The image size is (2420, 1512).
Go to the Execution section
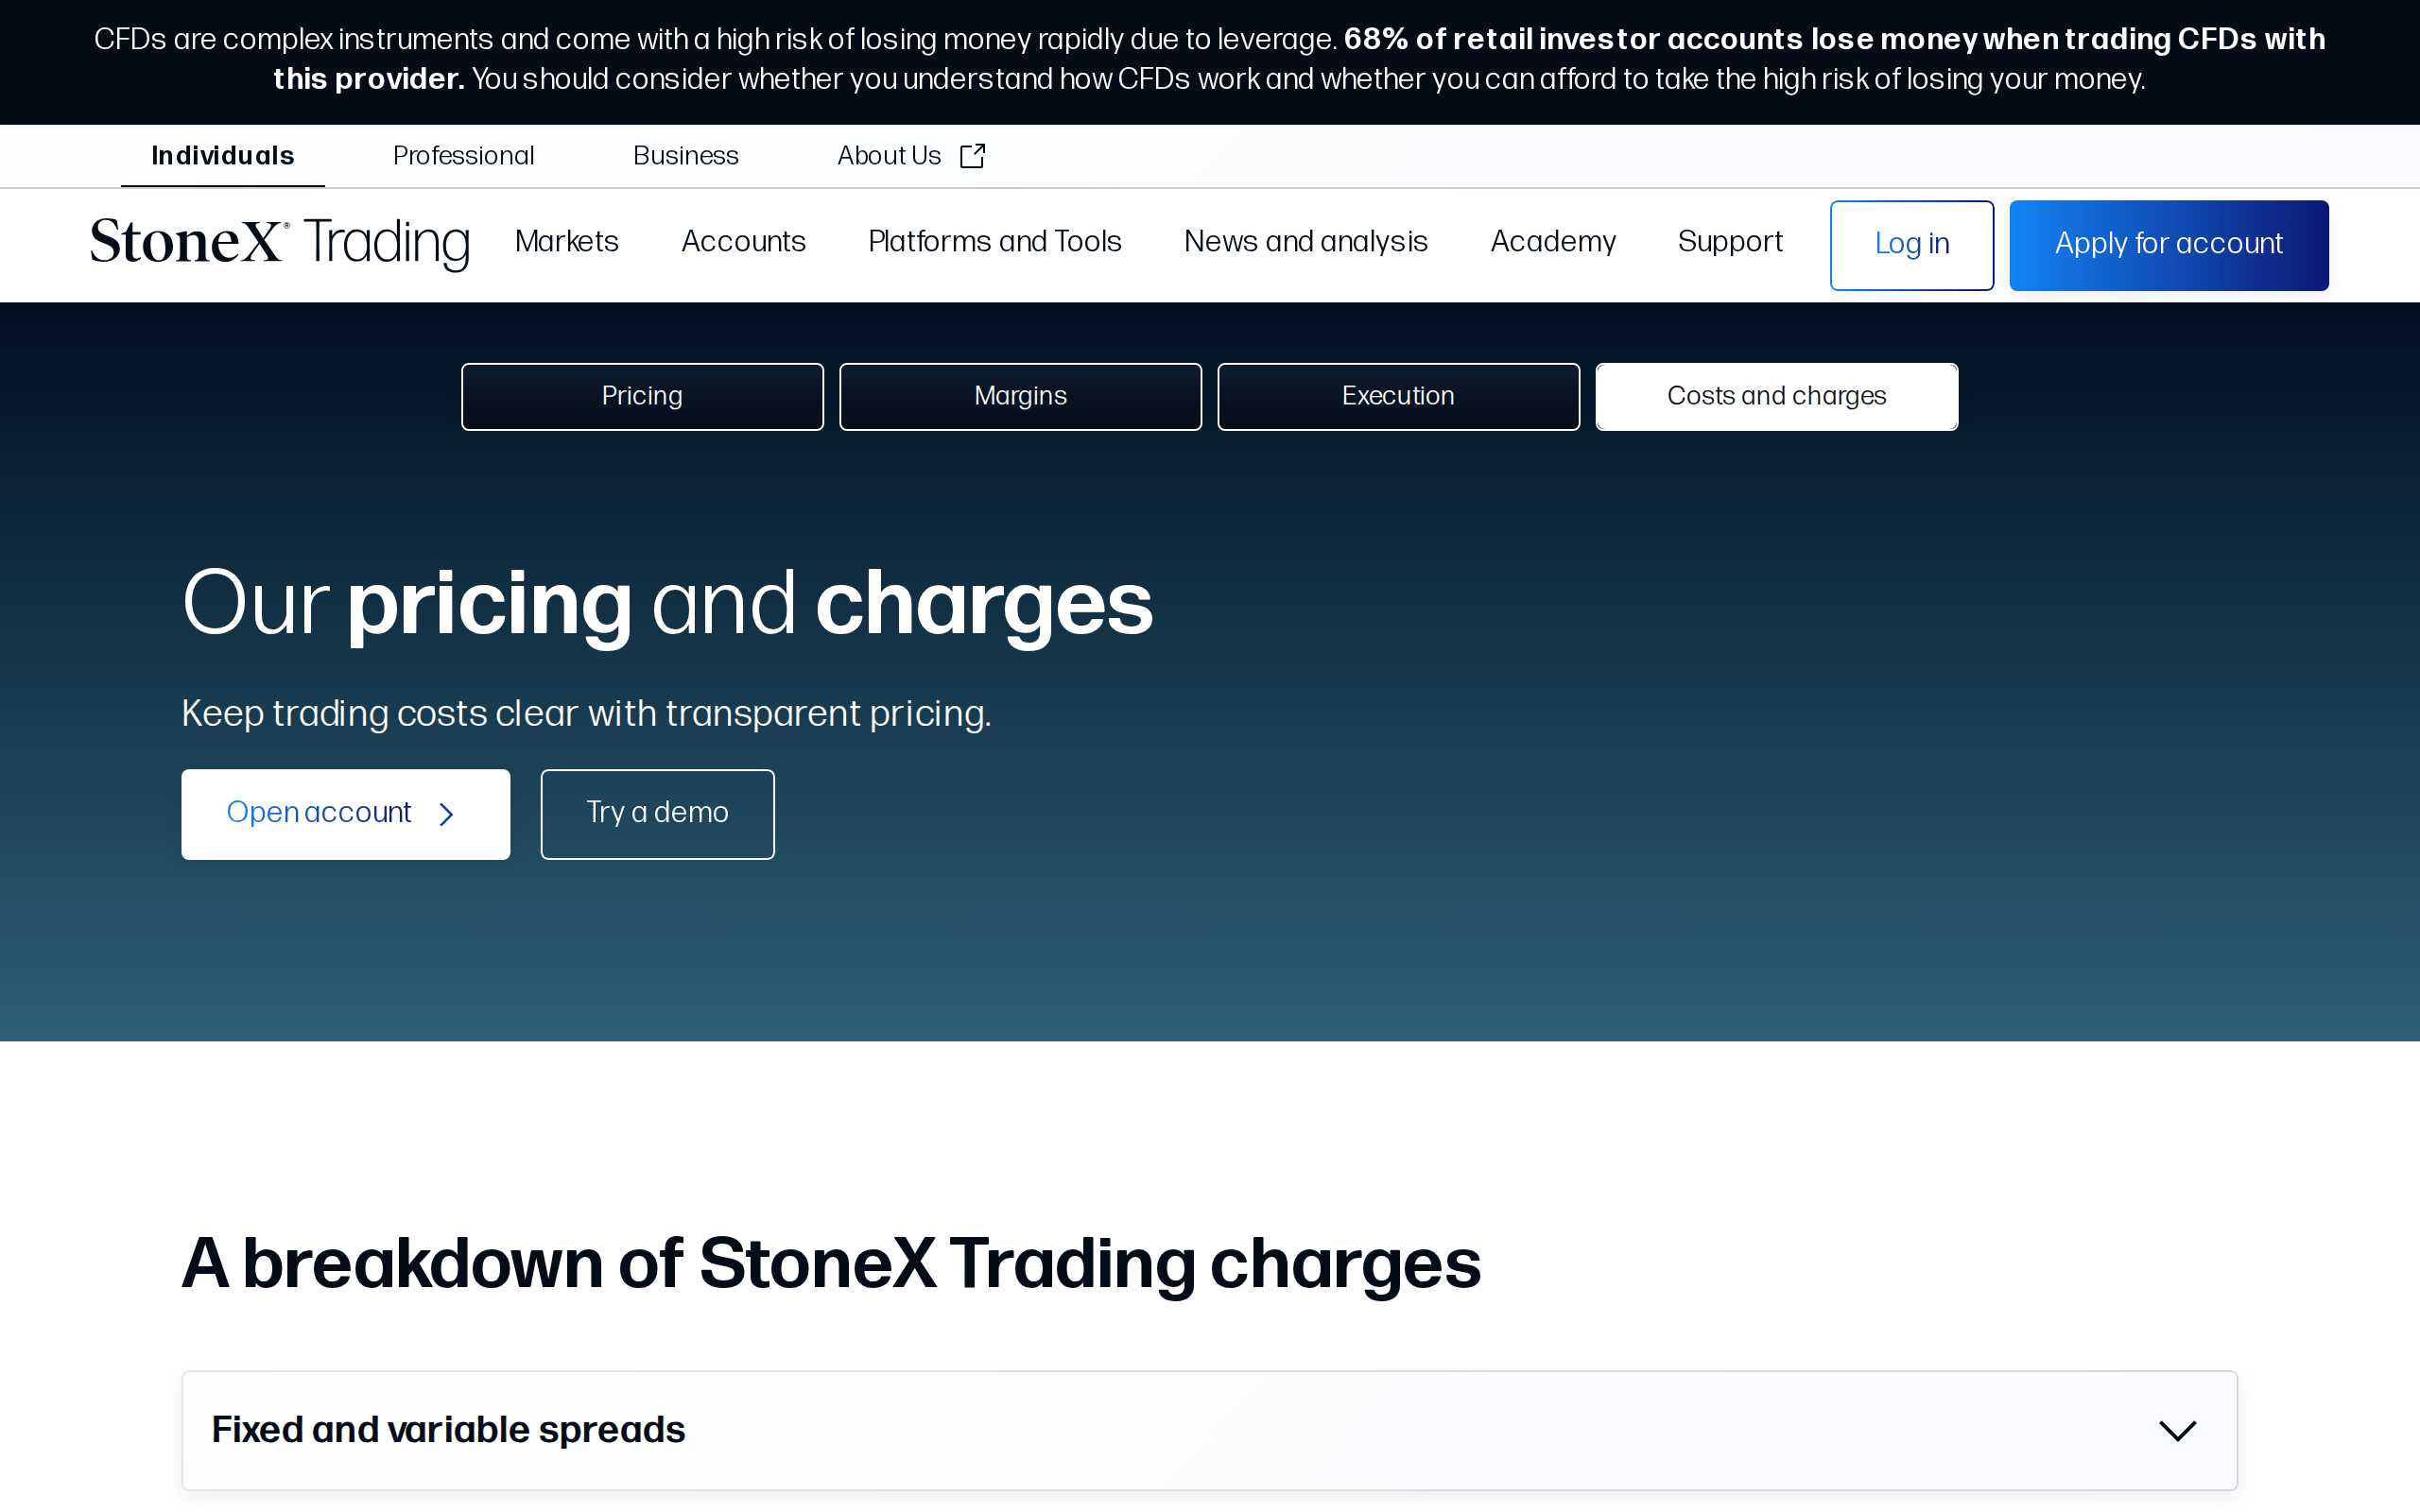click(x=1398, y=397)
